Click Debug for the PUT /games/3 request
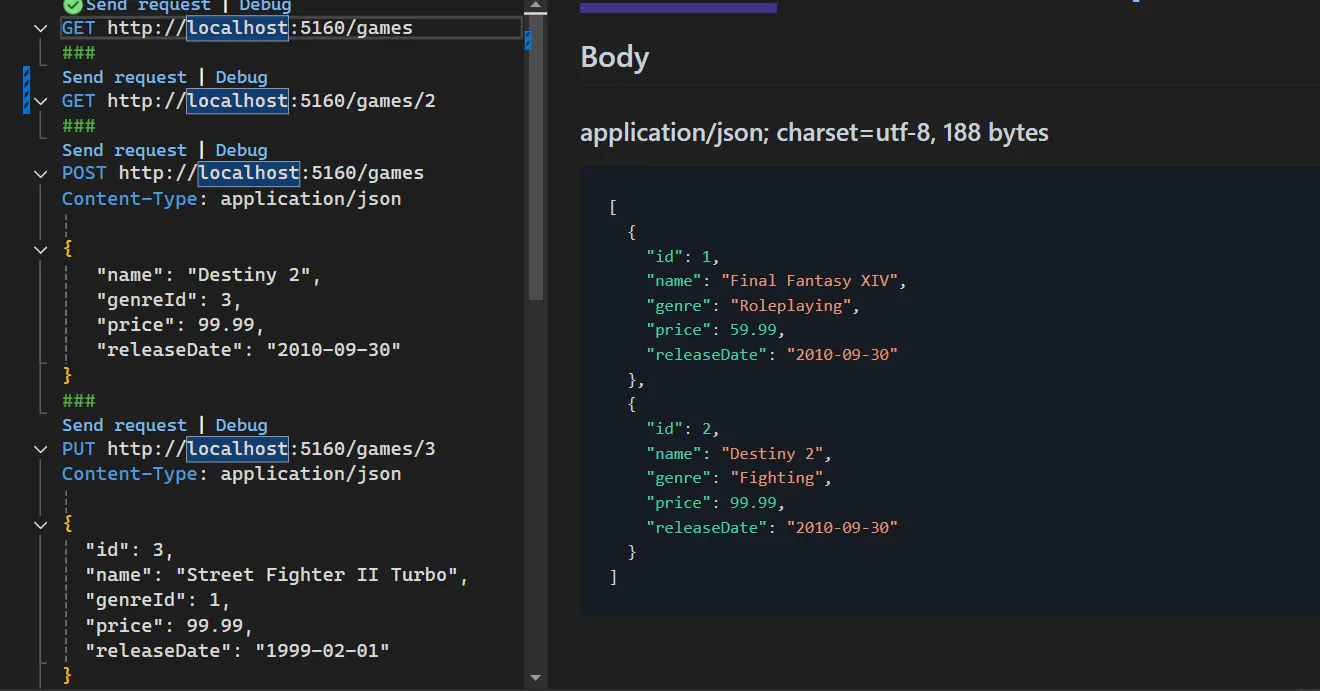The height and width of the screenshot is (691, 1320). (x=241, y=425)
